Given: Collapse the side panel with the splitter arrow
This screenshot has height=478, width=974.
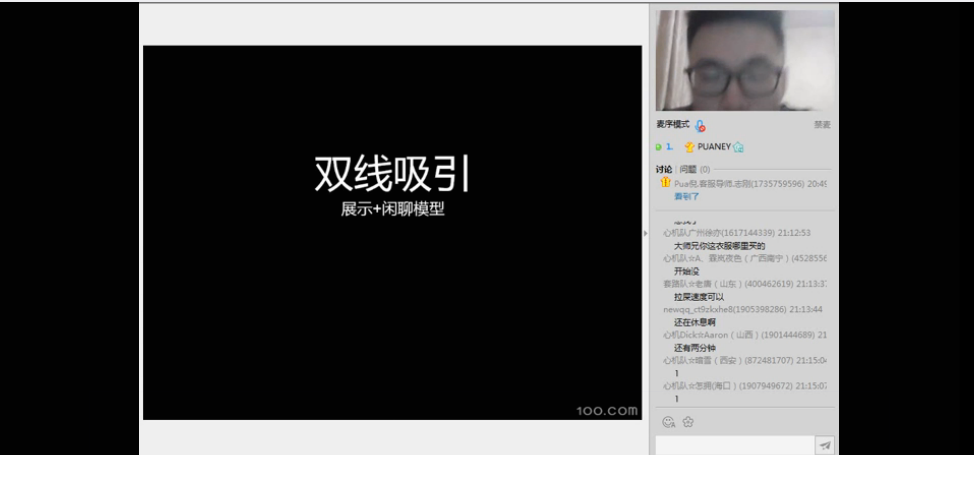Looking at the screenshot, I should 645,233.
